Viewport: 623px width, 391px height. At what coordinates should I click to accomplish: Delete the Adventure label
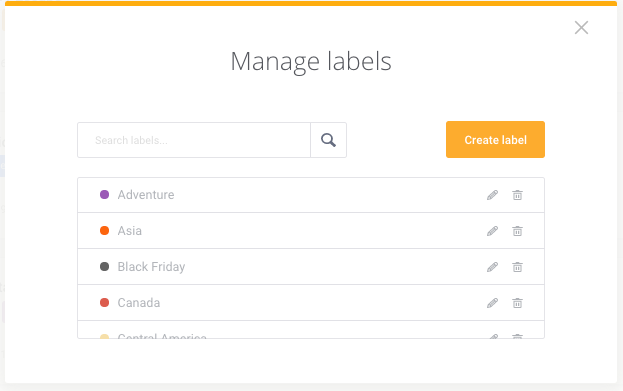pos(517,195)
